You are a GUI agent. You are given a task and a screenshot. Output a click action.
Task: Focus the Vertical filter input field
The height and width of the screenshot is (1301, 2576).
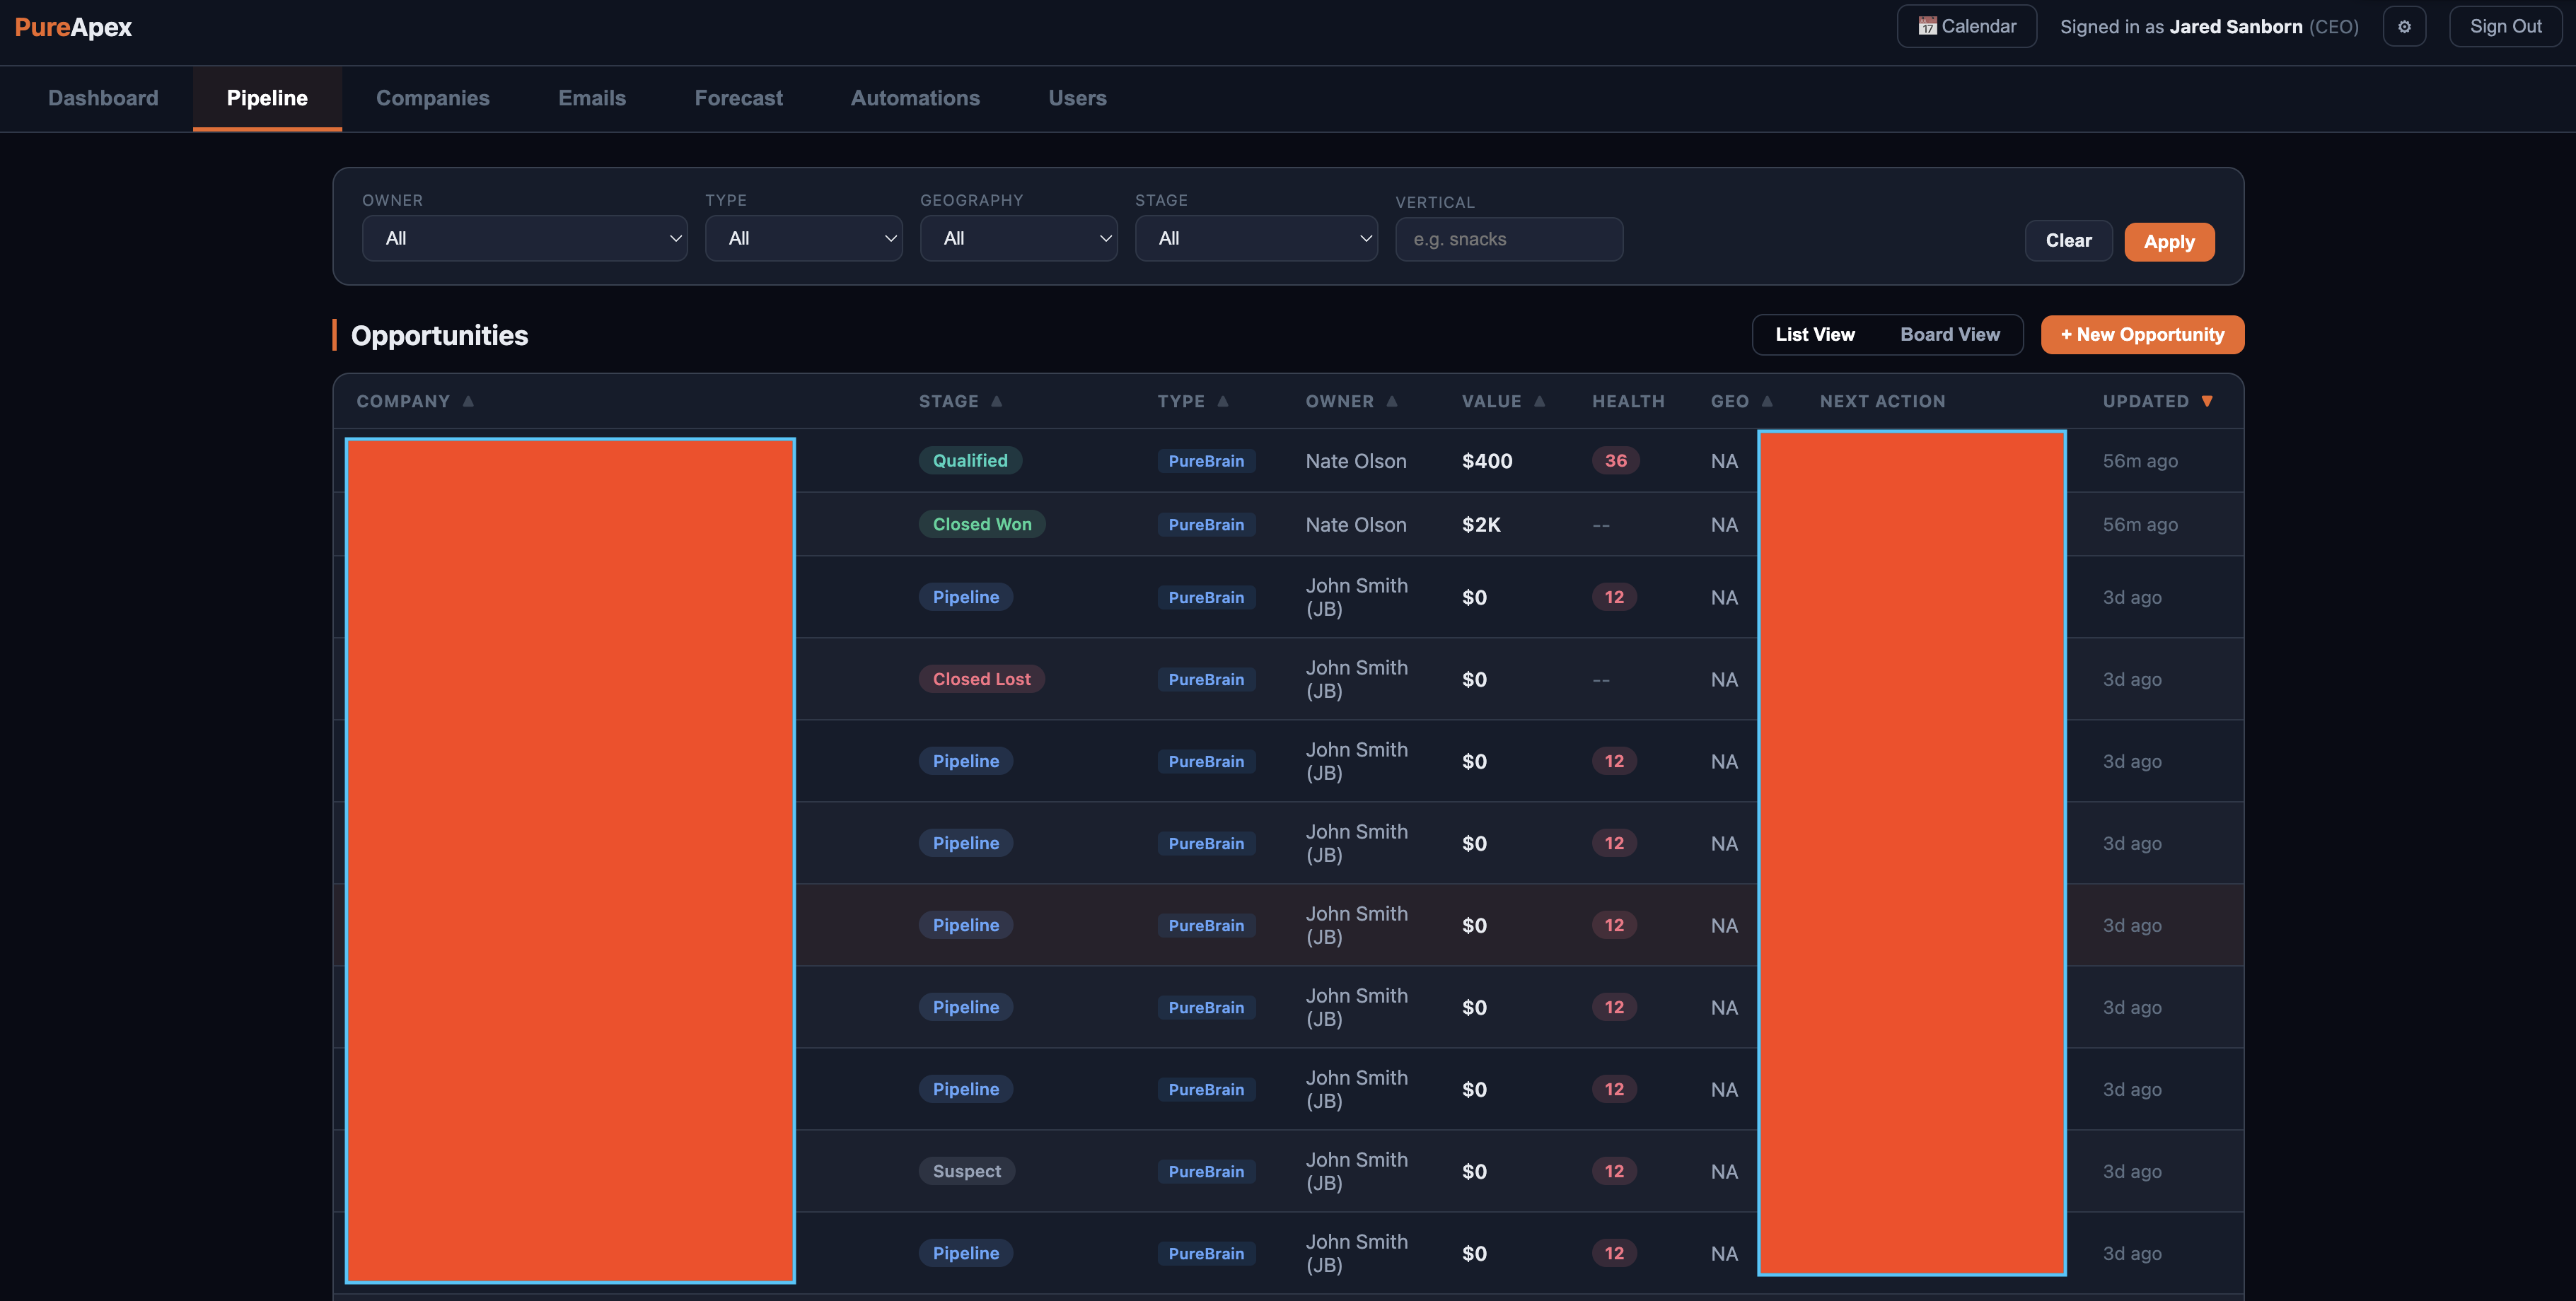(1509, 239)
